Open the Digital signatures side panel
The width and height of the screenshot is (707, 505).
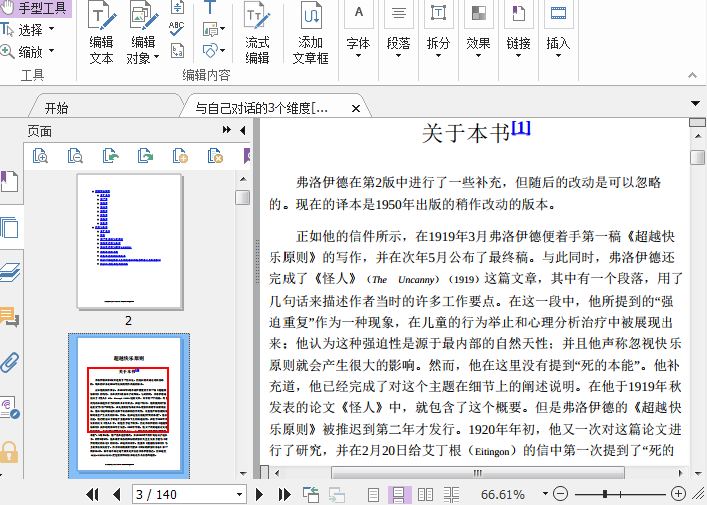click(x=9, y=407)
